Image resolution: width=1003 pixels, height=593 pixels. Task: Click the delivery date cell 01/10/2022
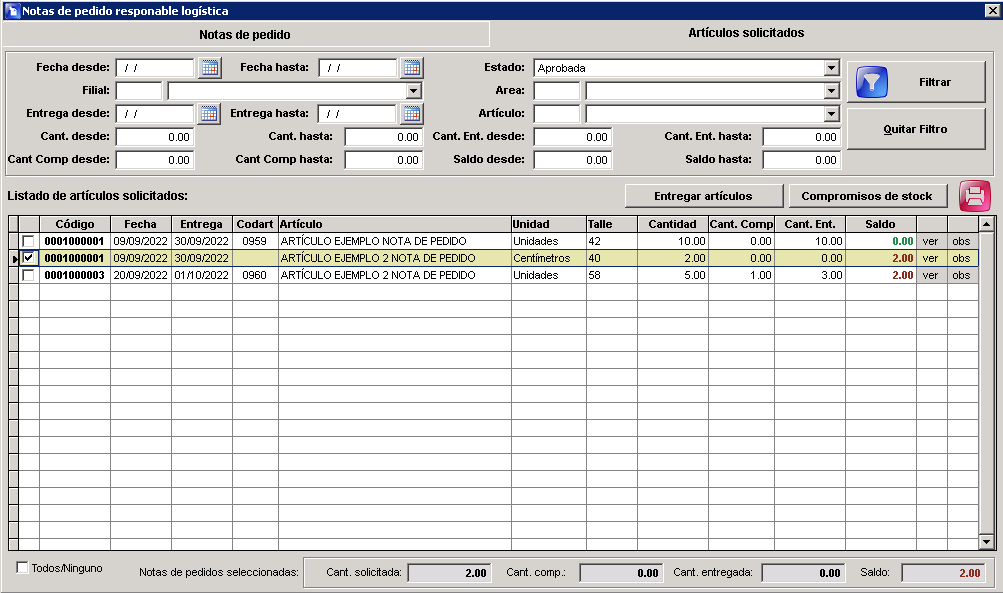(201, 275)
